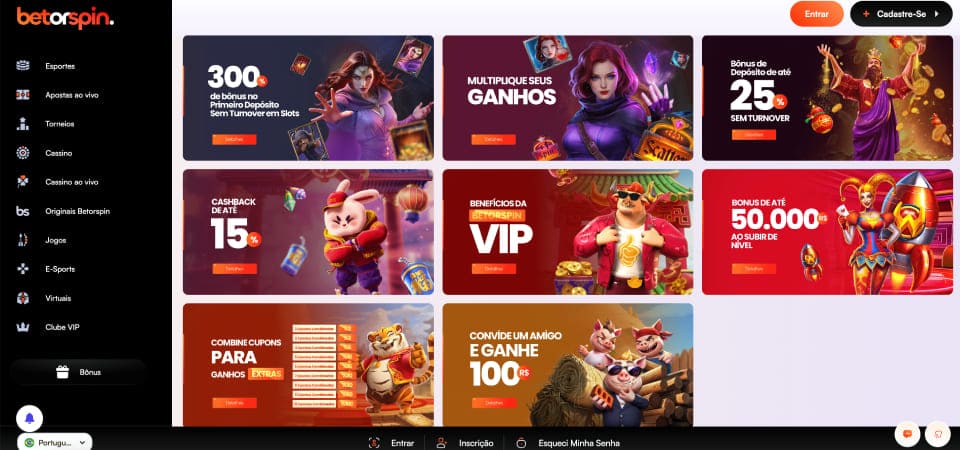The width and height of the screenshot is (960, 450).
Task: Click the Esportes icon in sidebar
Action: coord(23,66)
